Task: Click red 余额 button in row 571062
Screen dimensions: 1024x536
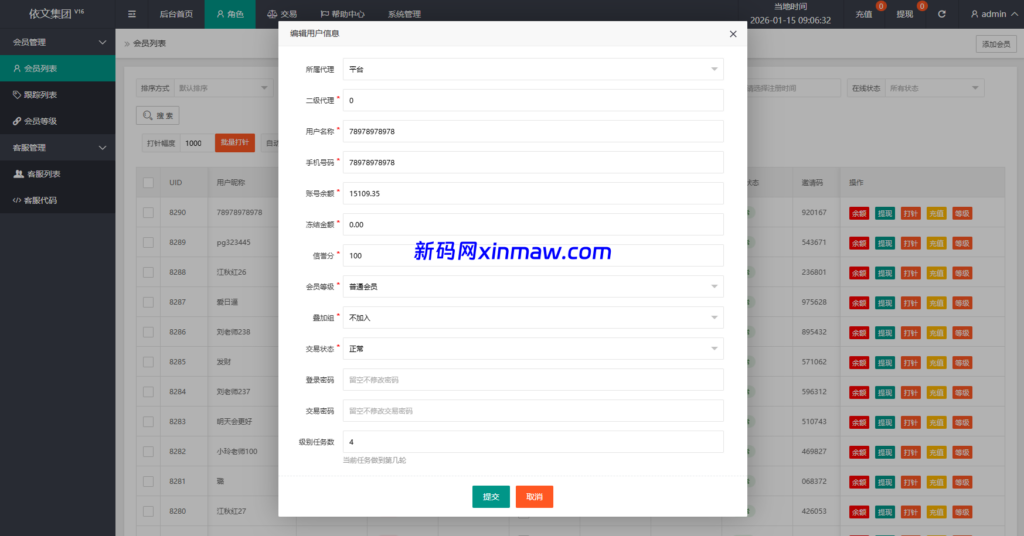Action: (x=859, y=363)
